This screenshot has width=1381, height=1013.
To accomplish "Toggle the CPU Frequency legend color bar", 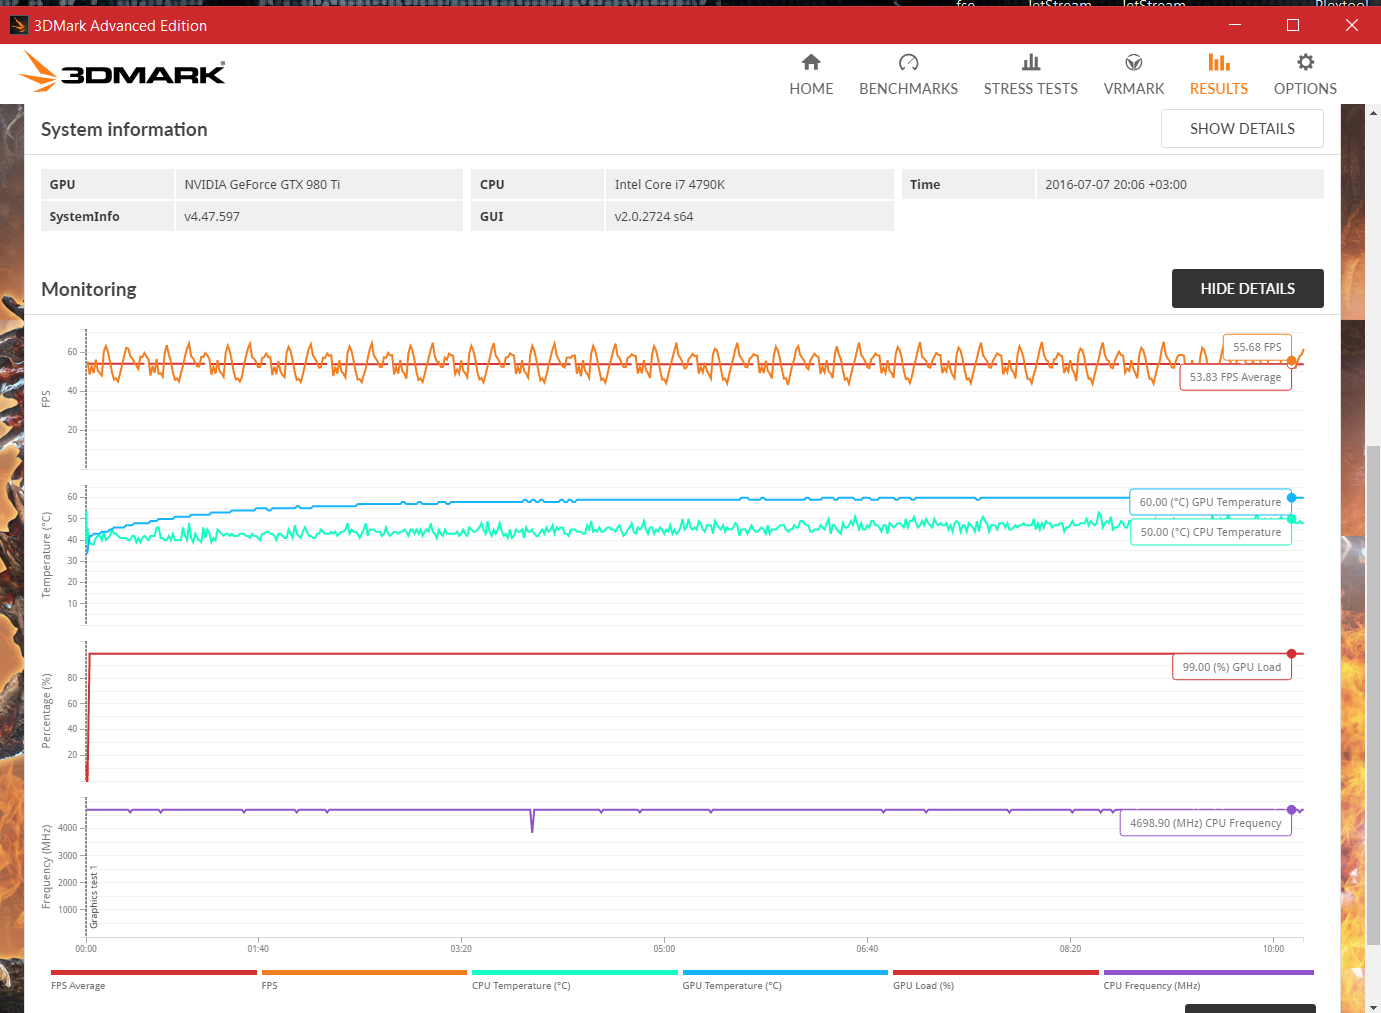I will [1208, 972].
